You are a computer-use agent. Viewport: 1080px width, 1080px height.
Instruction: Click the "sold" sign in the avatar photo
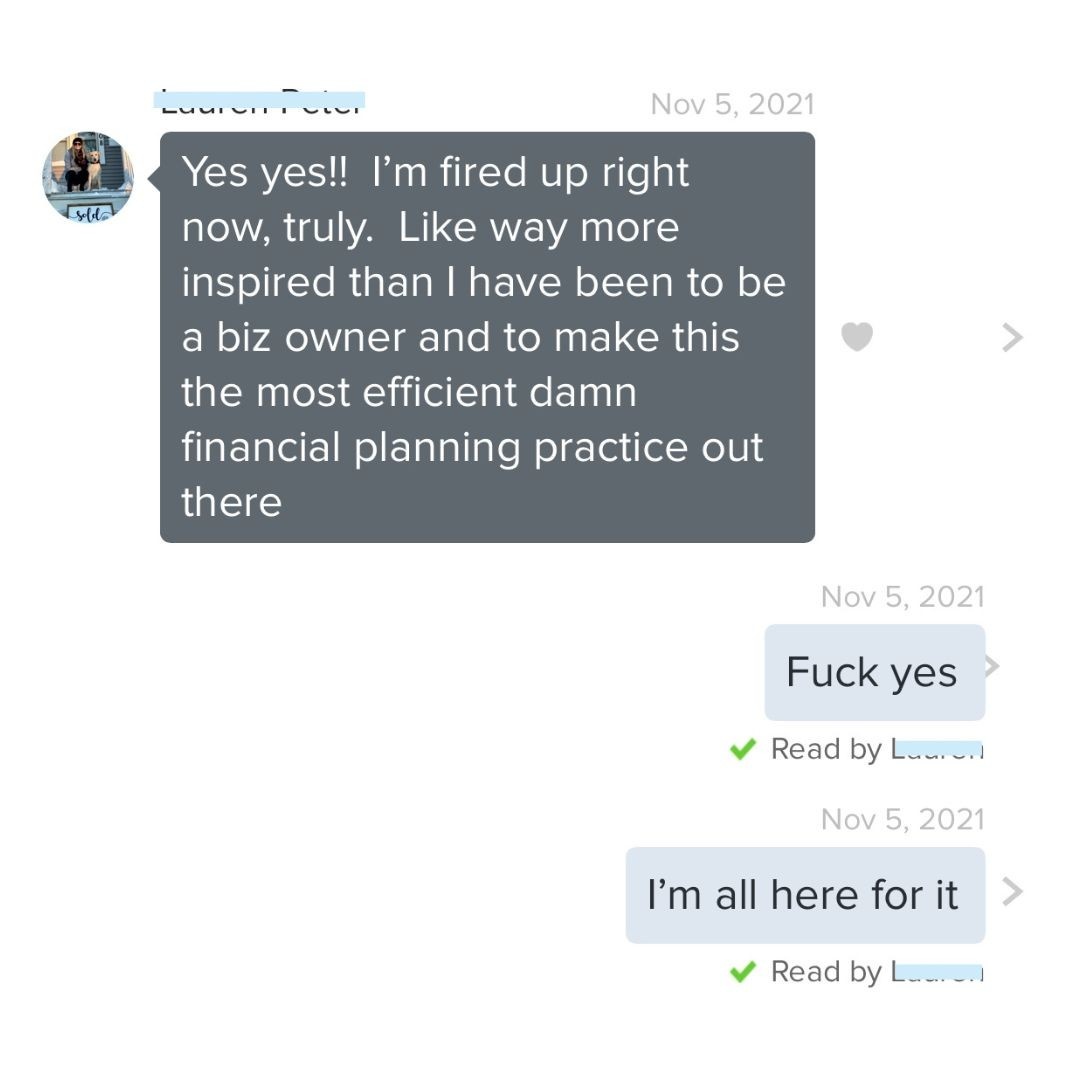(x=90, y=214)
